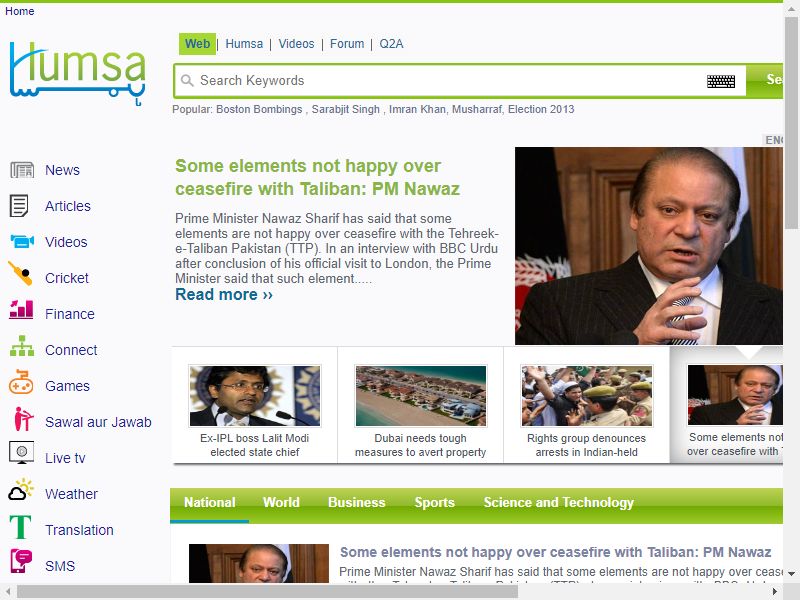800x600 pixels.
Task: Open the Sawal aur Jawab link
Action: pos(98,422)
